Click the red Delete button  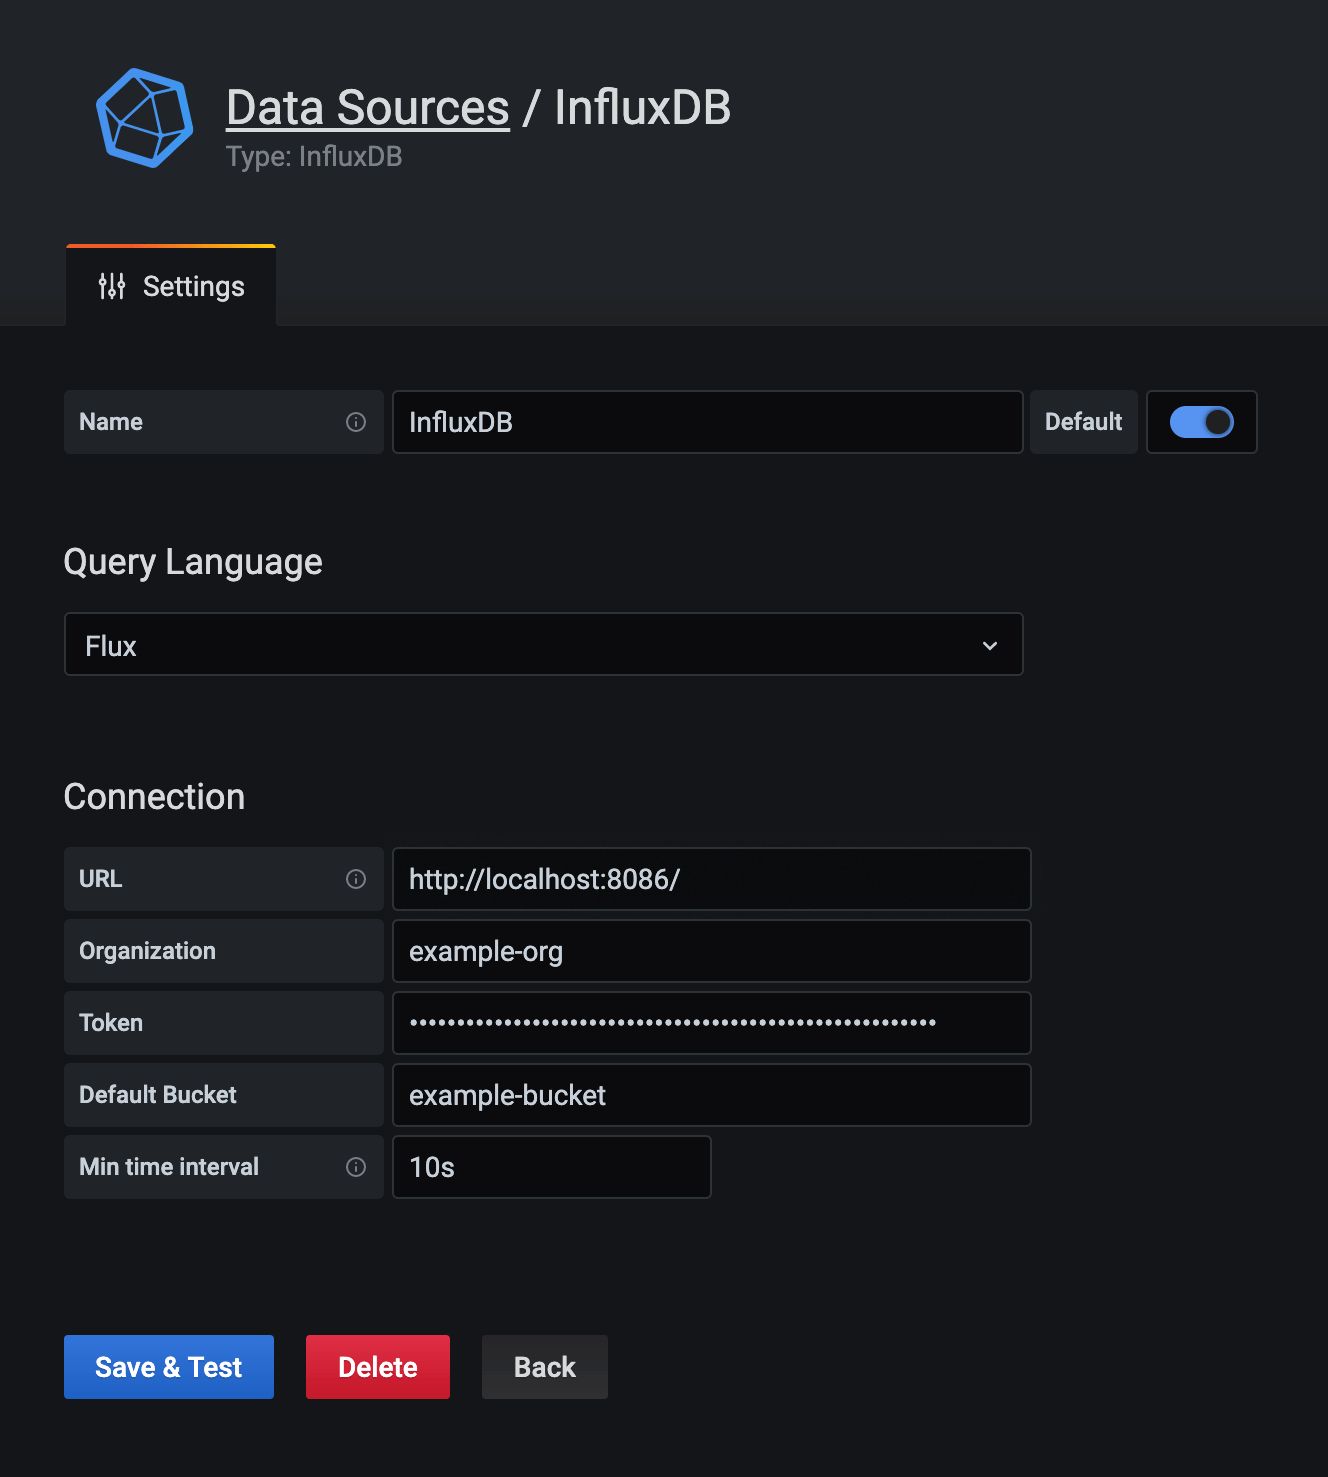coord(378,1367)
